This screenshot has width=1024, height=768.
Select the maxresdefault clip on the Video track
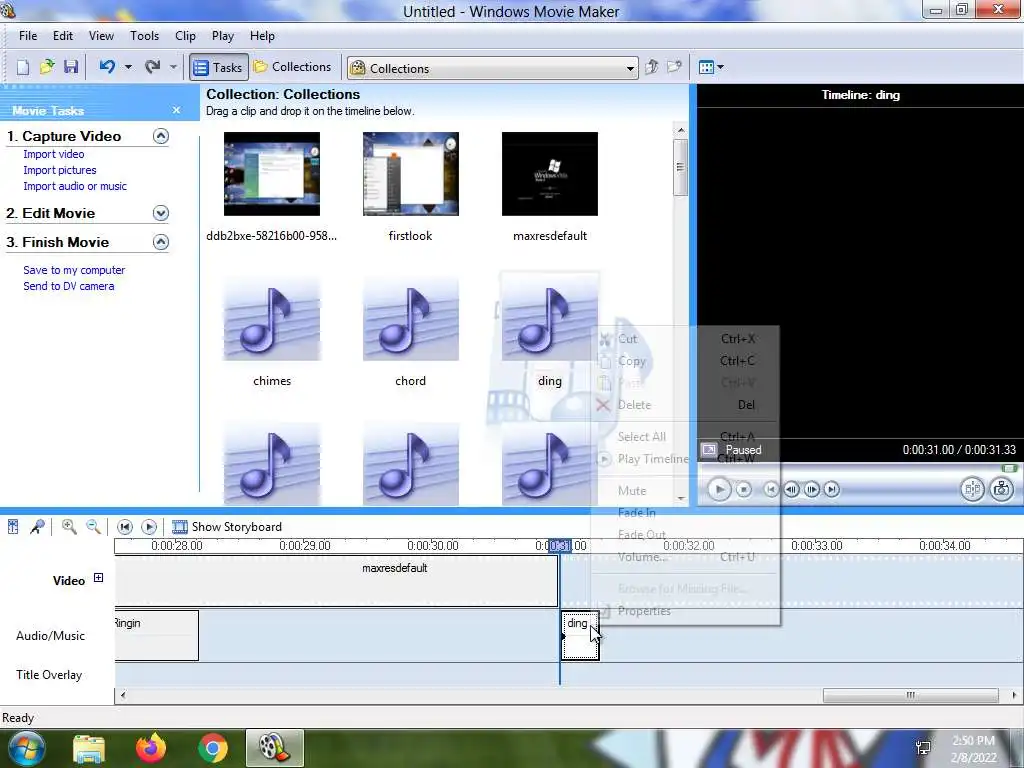336,581
